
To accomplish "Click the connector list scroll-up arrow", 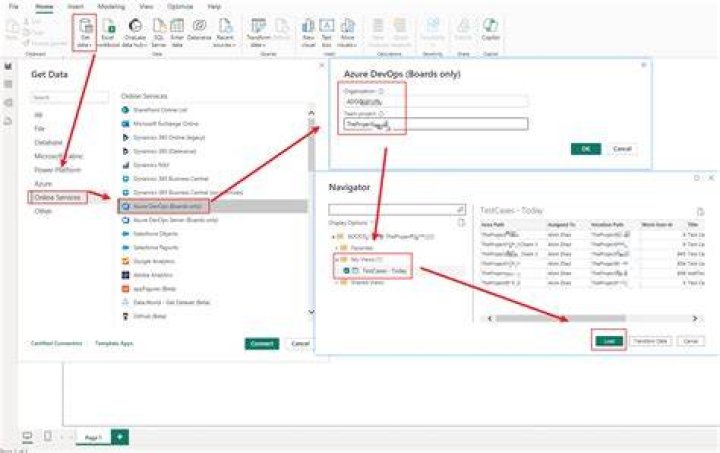I will tap(311, 112).
